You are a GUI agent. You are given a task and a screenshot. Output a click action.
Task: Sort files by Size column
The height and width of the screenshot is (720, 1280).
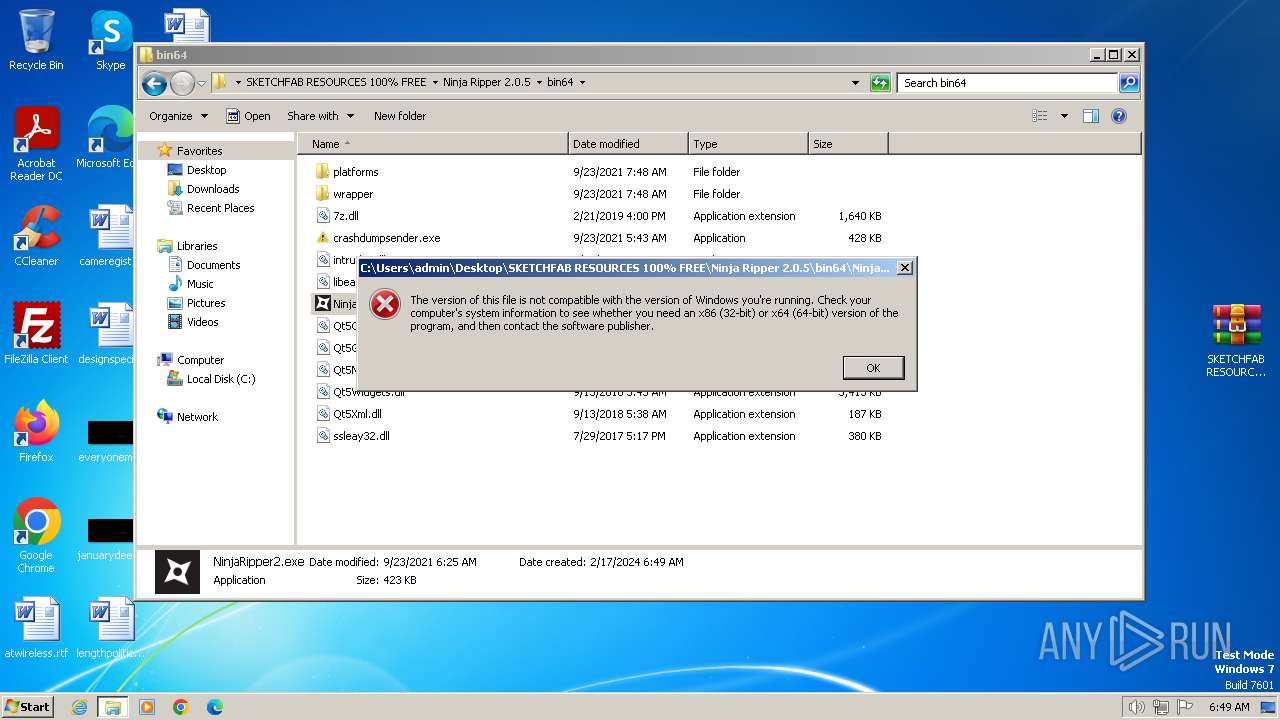[x=848, y=144]
